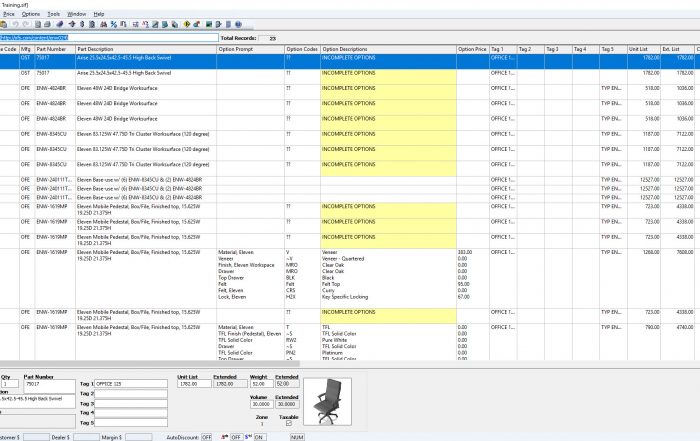
Task: Click the Qty input field
Action: pos(10,384)
